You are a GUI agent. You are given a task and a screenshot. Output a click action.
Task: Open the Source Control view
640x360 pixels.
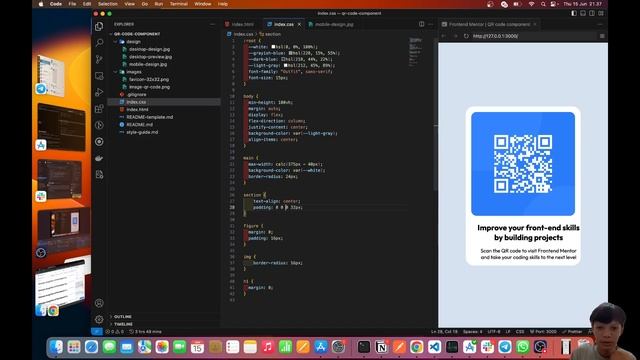pos(99,59)
